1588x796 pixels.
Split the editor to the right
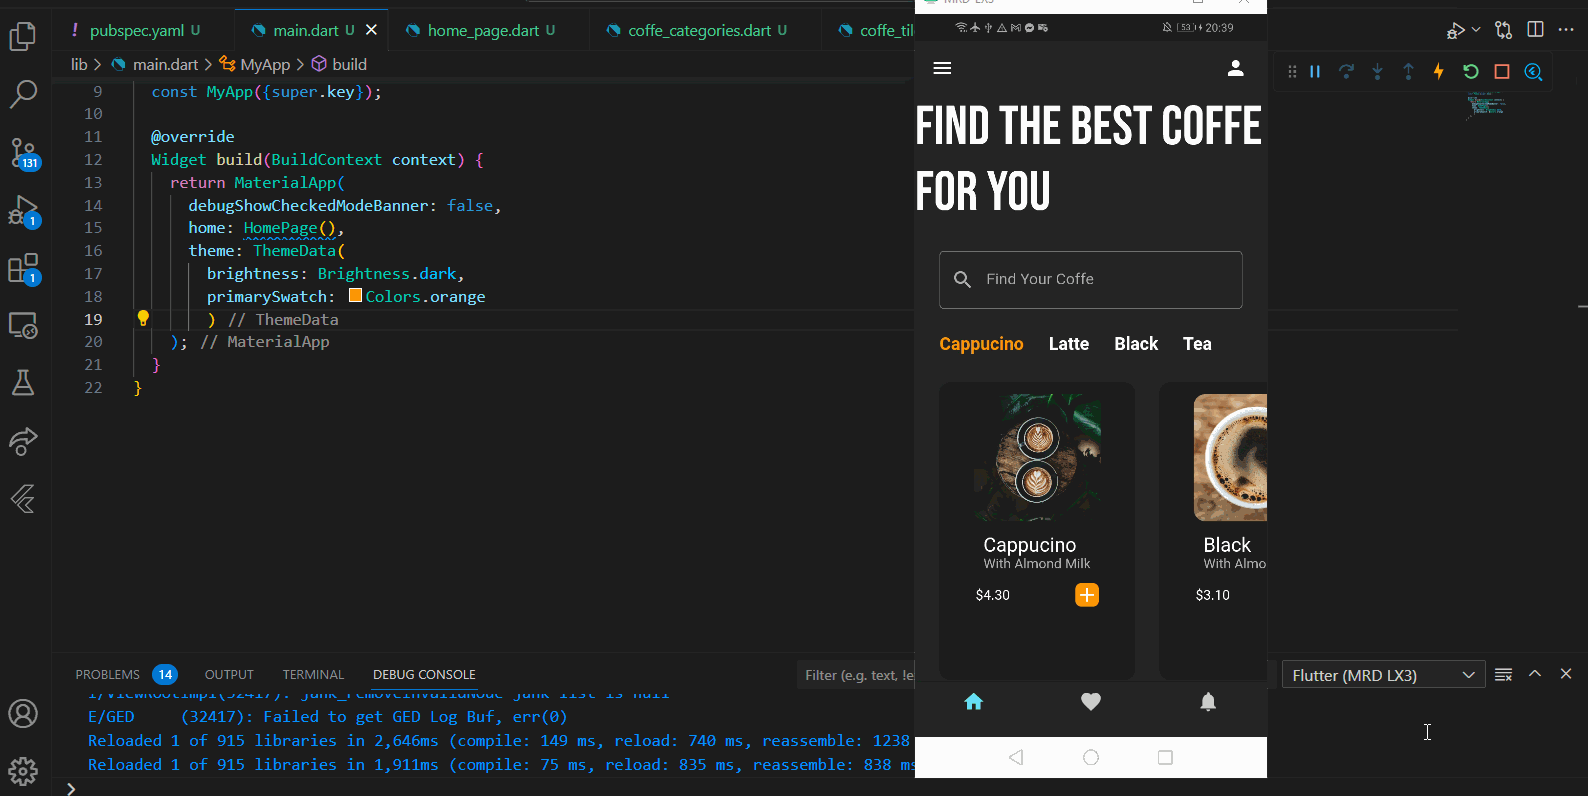pyautogui.click(x=1535, y=30)
